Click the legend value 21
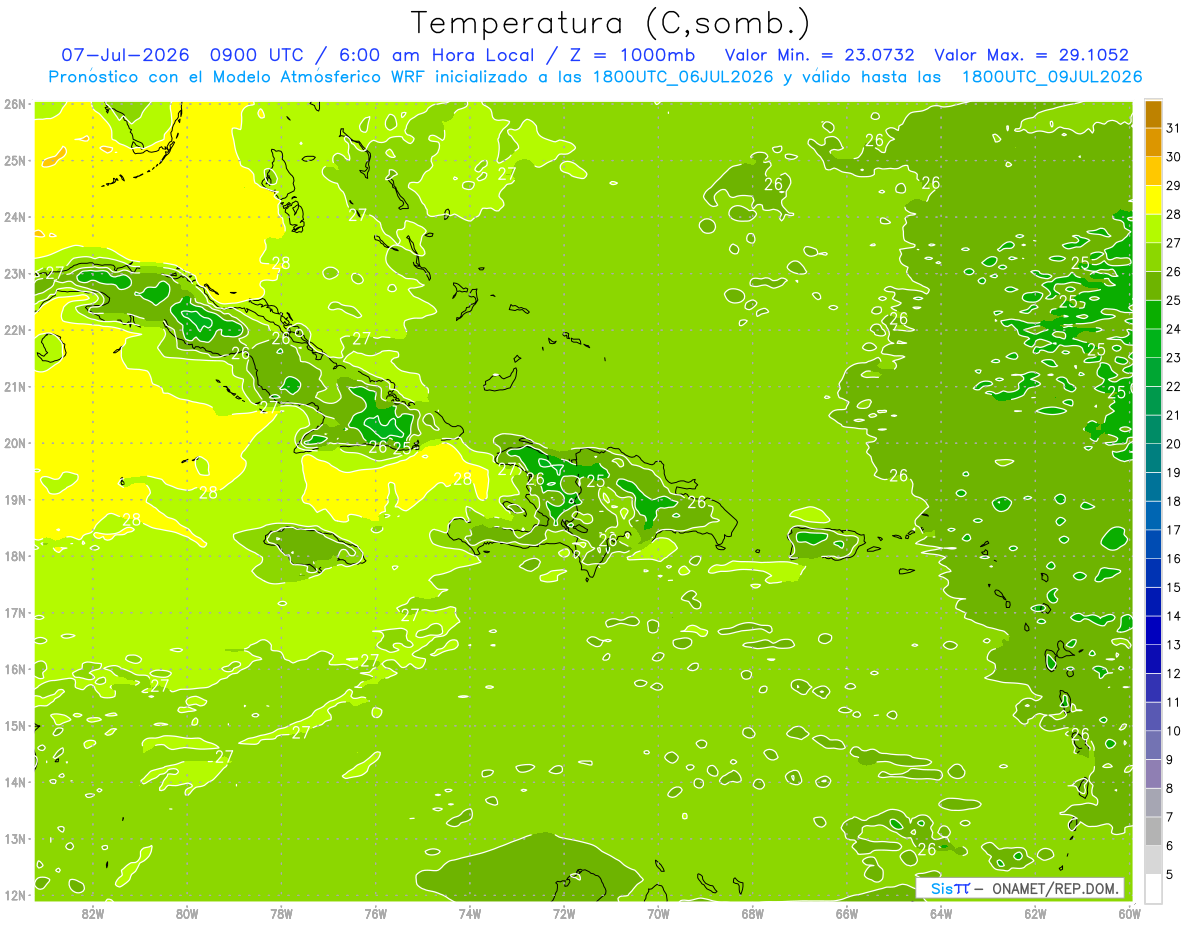The width and height of the screenshot is (1200, 927). [1174, 415]
